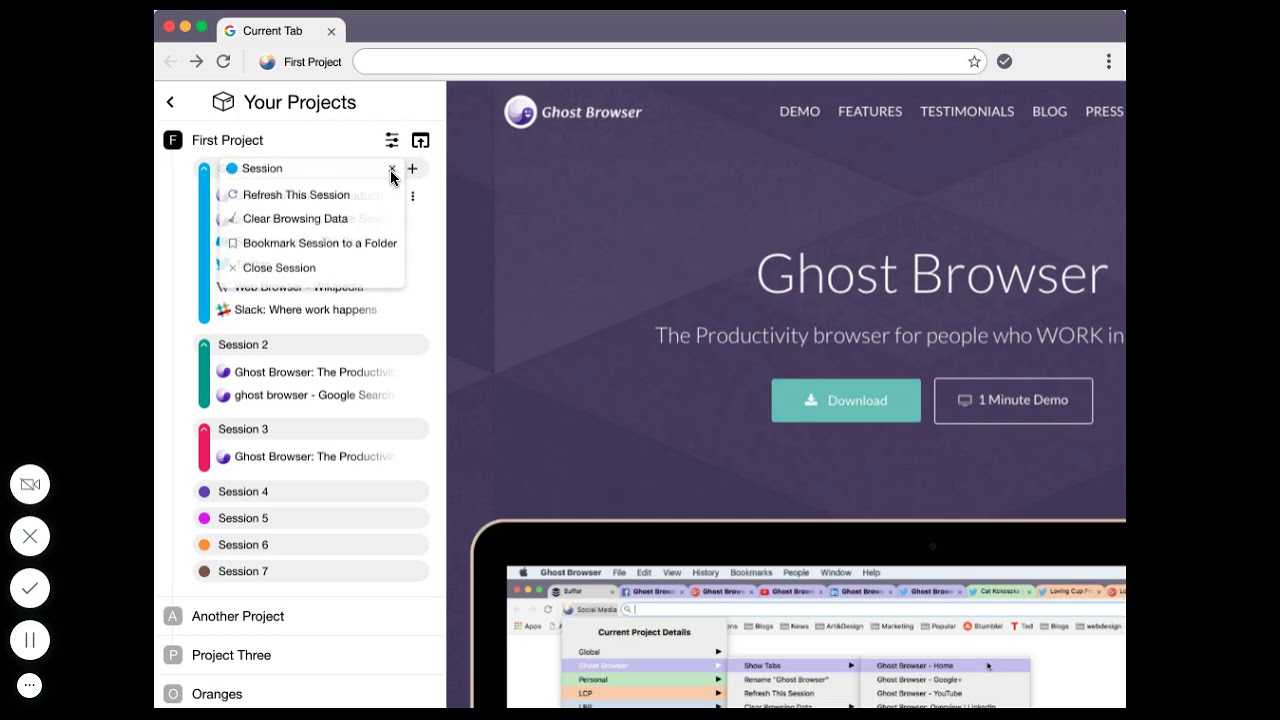
Task: Click First Project button in toolbar
Action: point(300,62)
